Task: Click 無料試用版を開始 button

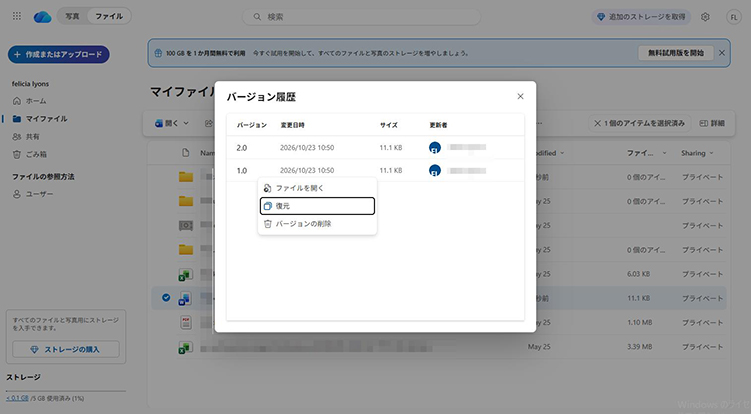Action: (x=676, y=53)
